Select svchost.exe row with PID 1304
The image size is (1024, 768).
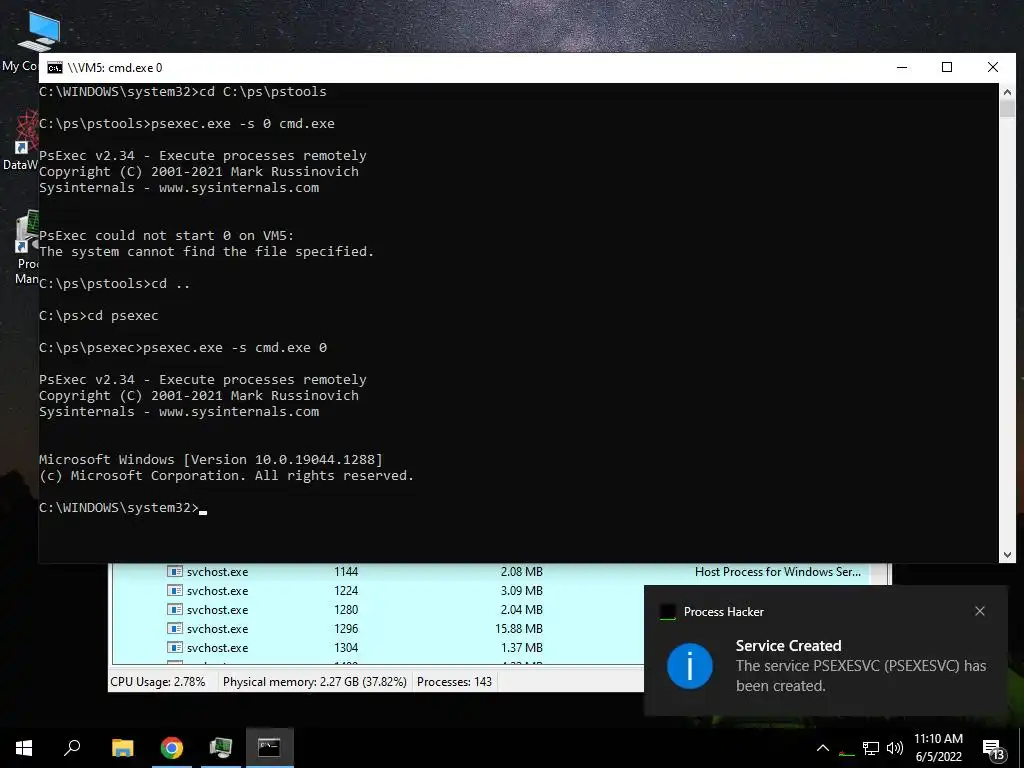point(379,647)
